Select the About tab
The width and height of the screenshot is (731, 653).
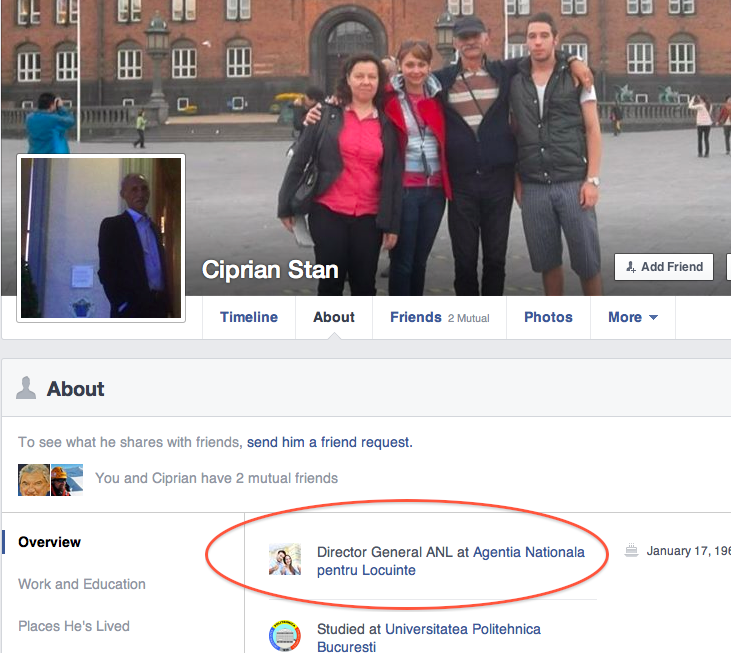pyautogui.click(x=334, y=317)
